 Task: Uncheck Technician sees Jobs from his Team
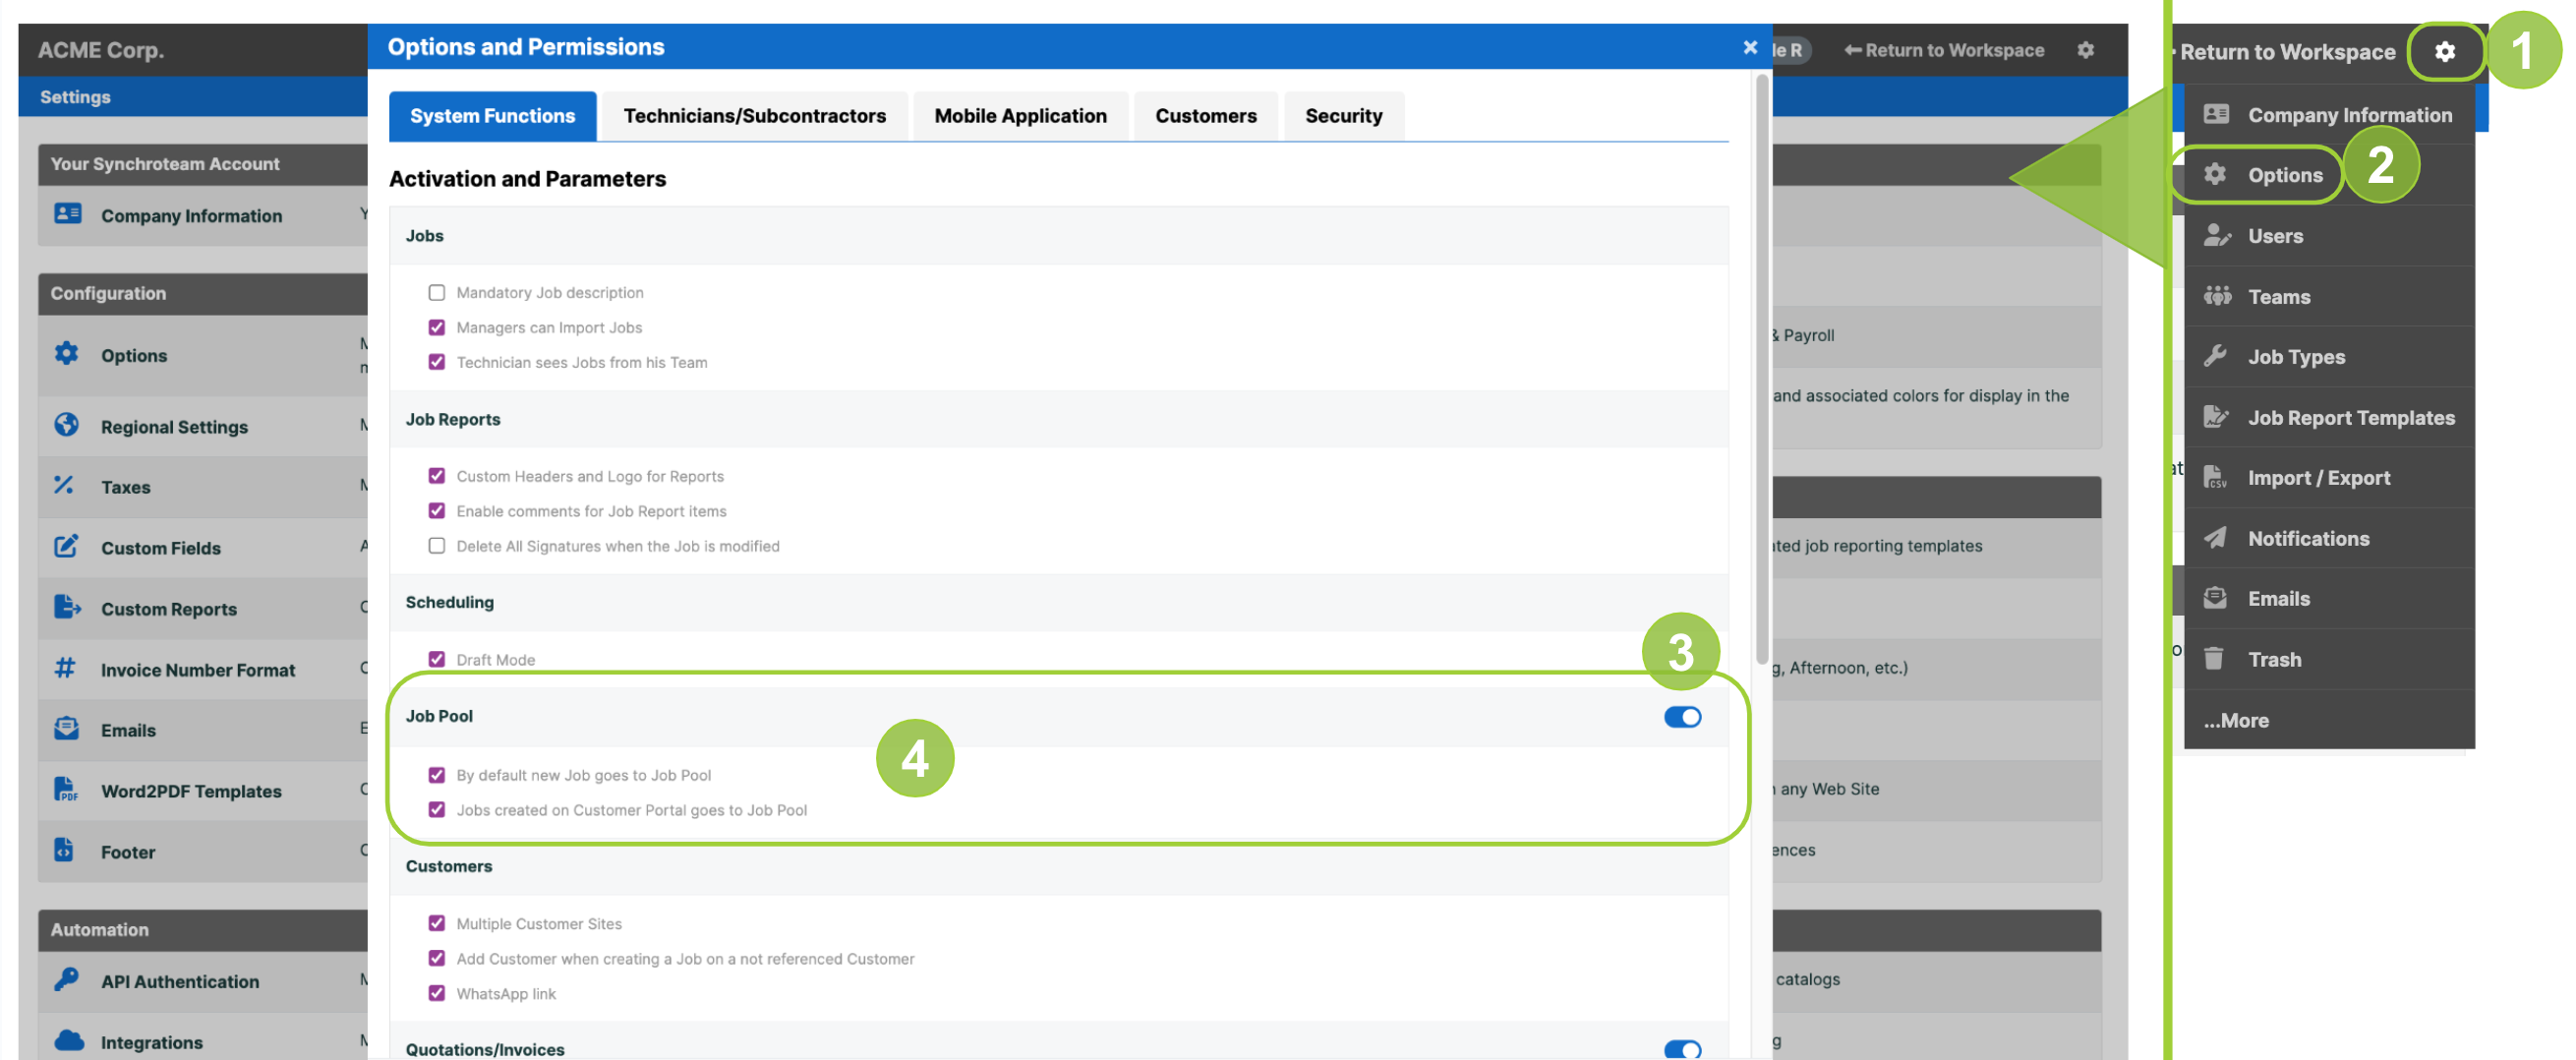click(x=437, y=362)
